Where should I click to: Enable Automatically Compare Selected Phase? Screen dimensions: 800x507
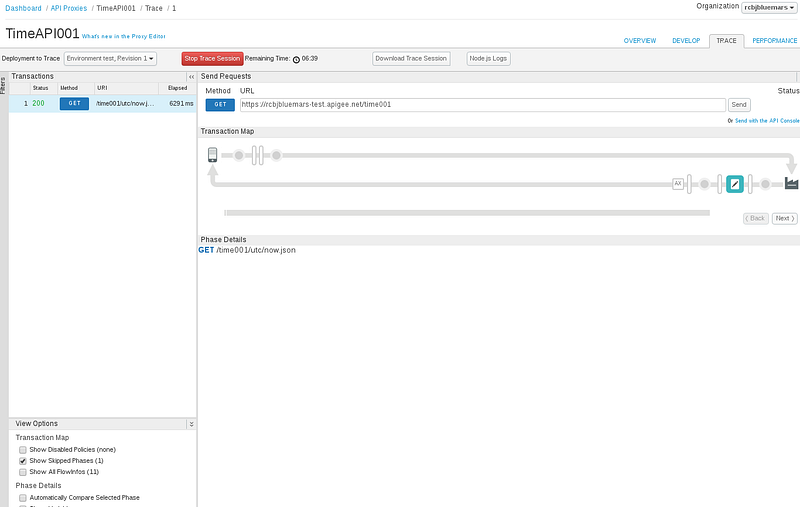[23, 498]
